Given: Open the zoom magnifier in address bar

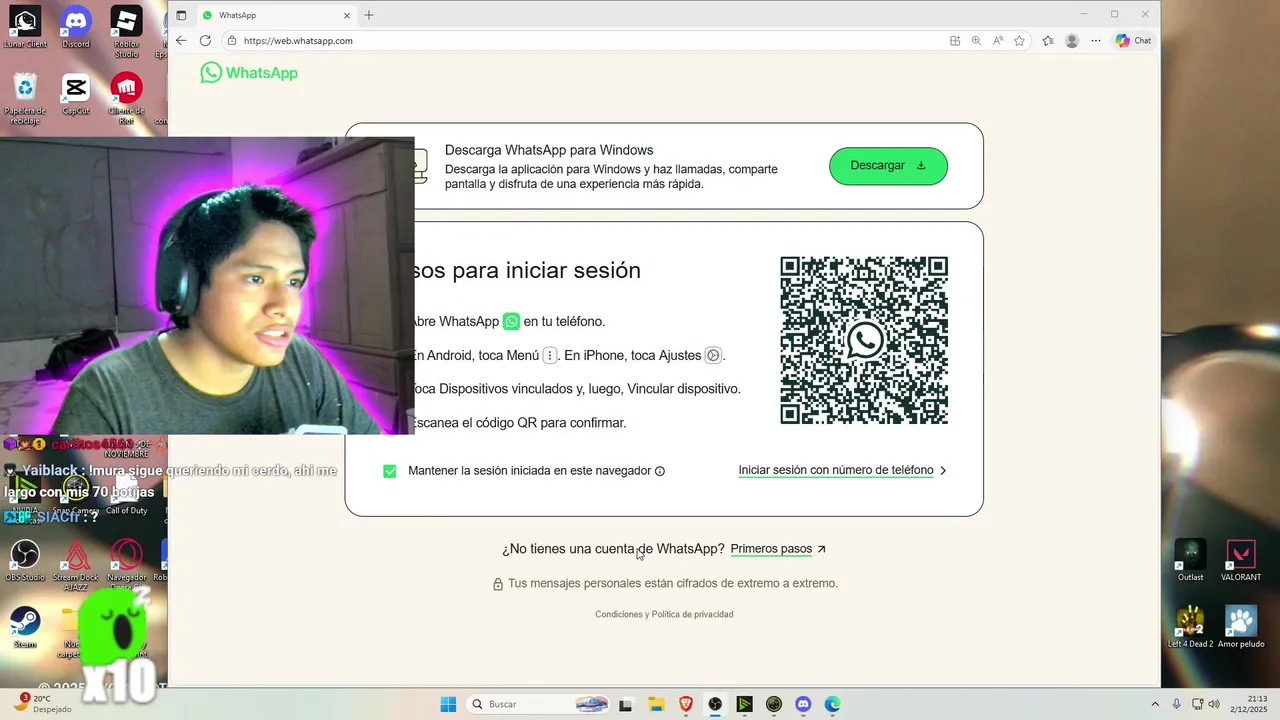Looking at the screenshot, I should pos(976,41).
